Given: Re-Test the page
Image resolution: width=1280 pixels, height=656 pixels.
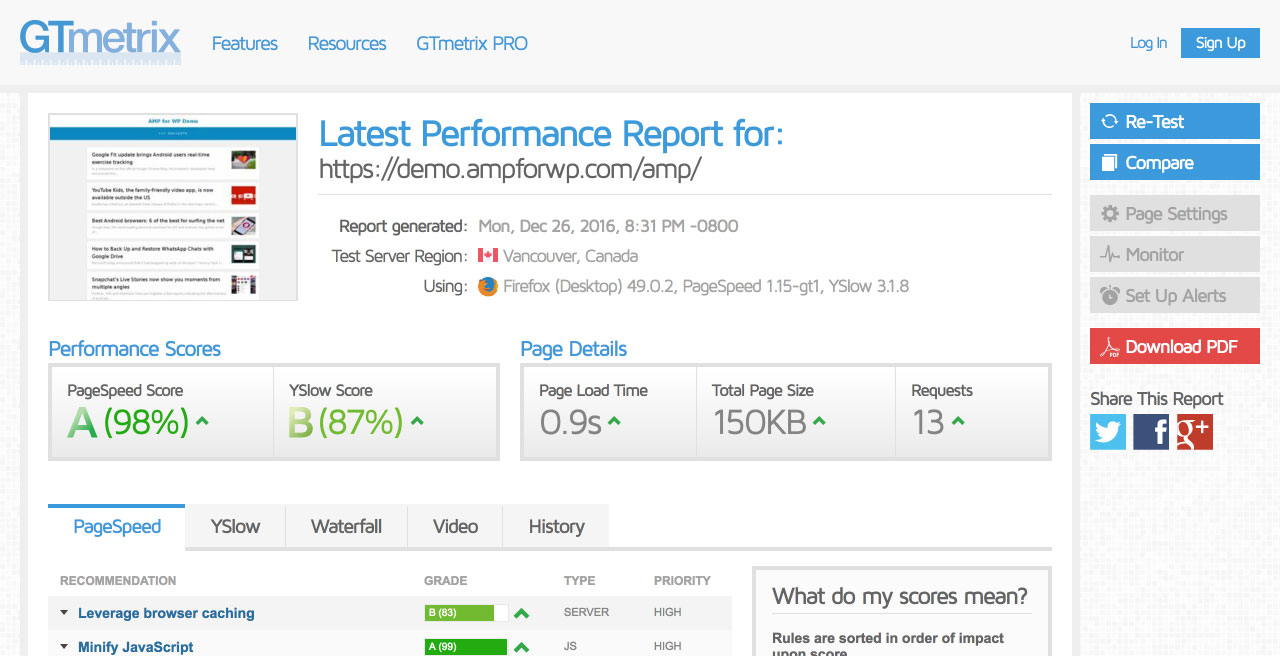Looking at the screenshot, I should pyautogui.click(x=1175, y=121).
